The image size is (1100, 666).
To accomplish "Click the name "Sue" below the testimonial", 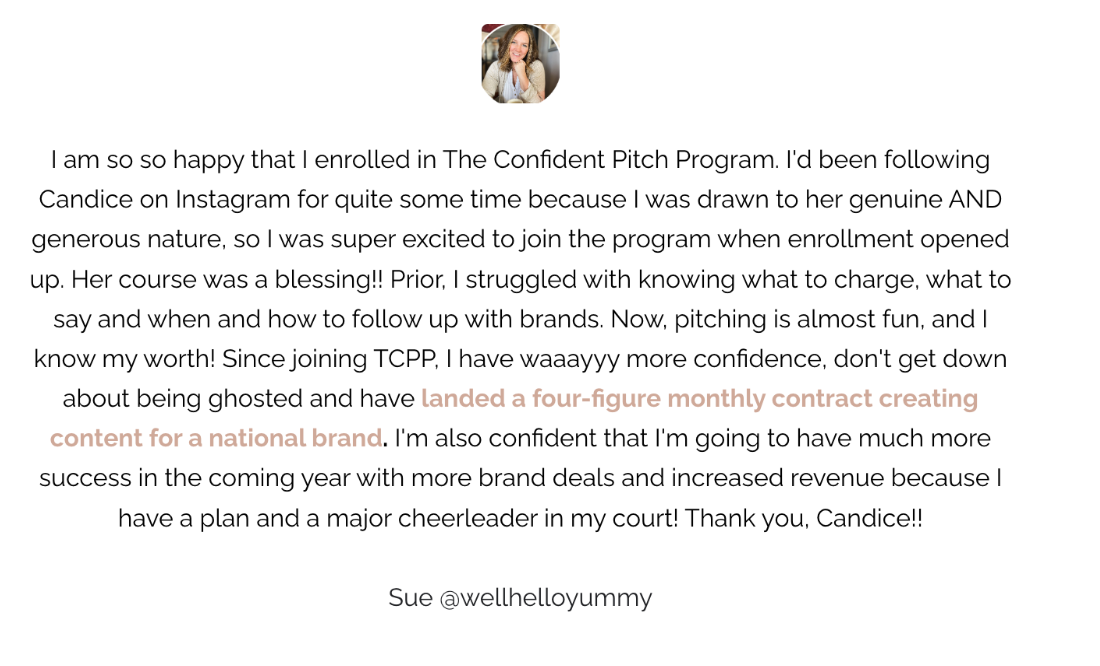I will (x=410, y=598).
